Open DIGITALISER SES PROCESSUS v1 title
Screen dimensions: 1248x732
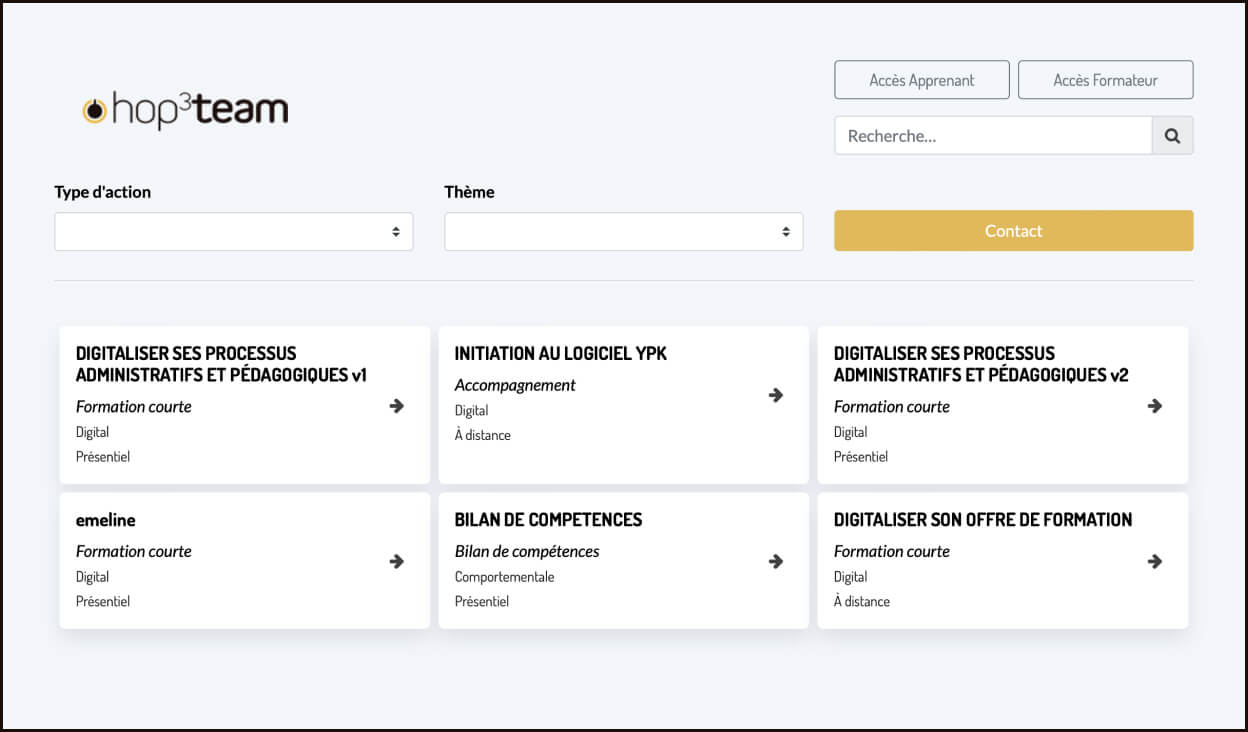[x=221, y=364]
